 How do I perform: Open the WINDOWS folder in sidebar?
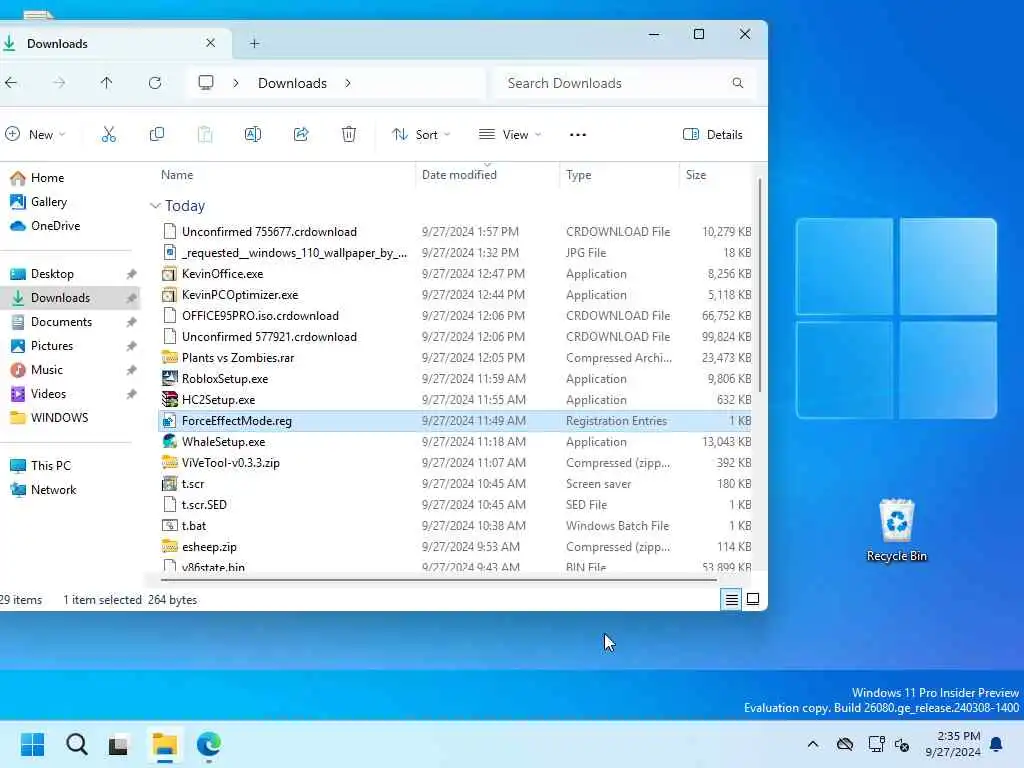50,418
